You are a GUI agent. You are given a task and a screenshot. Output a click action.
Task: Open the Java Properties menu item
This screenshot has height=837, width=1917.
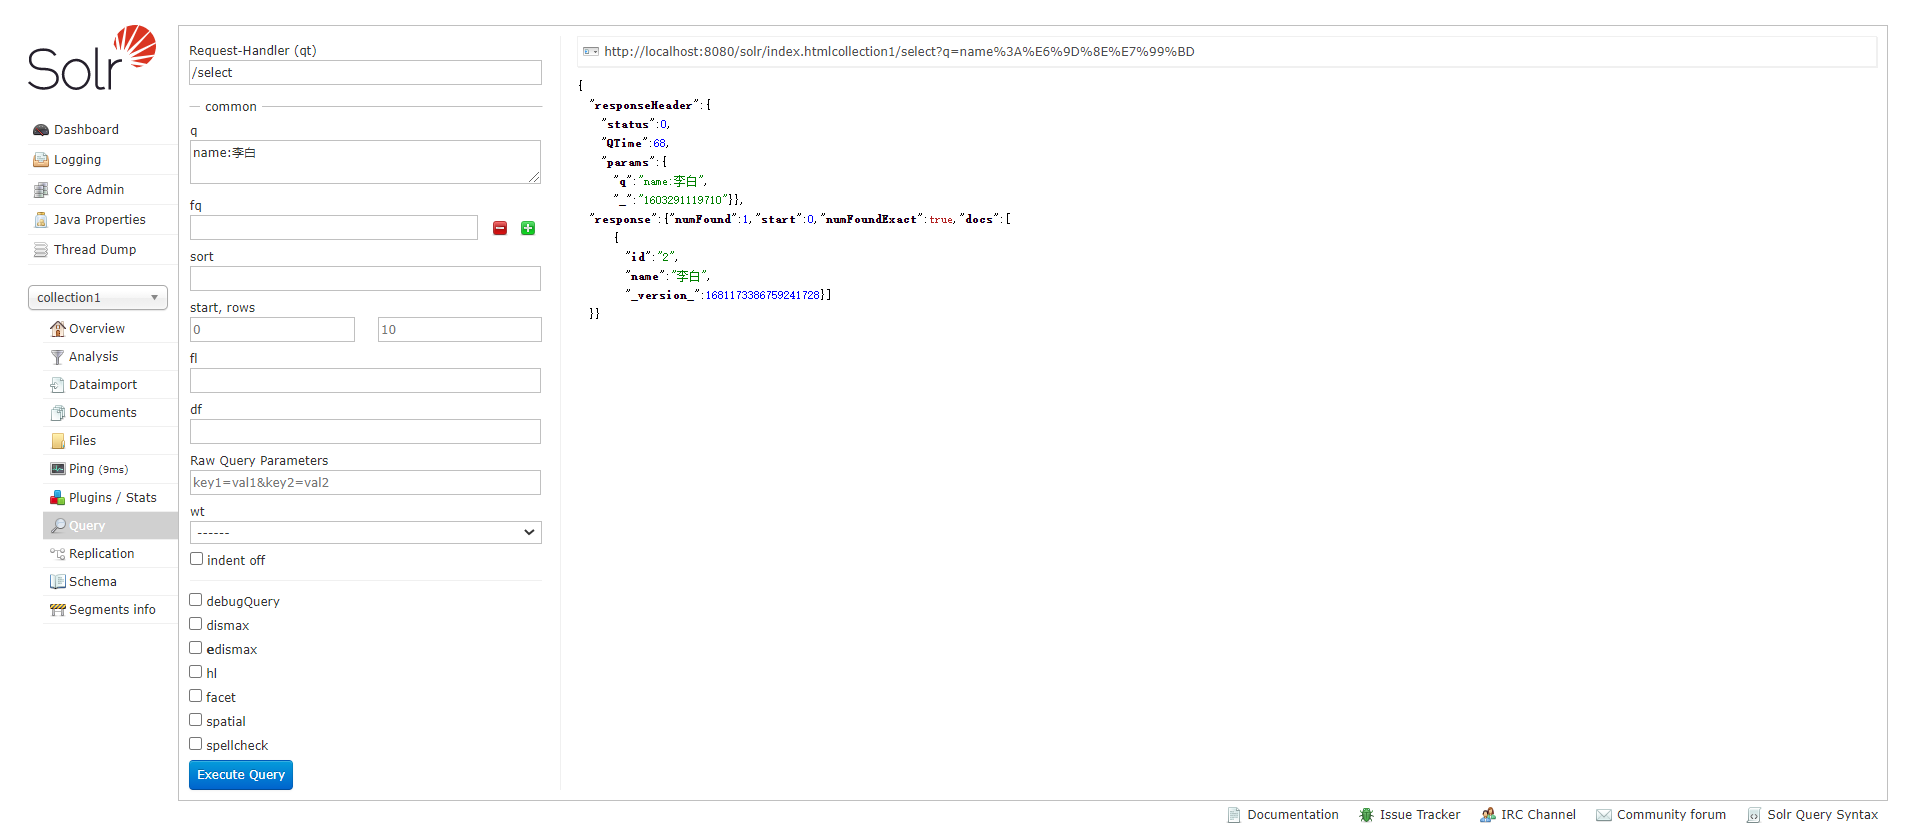(x=100, y=220)
